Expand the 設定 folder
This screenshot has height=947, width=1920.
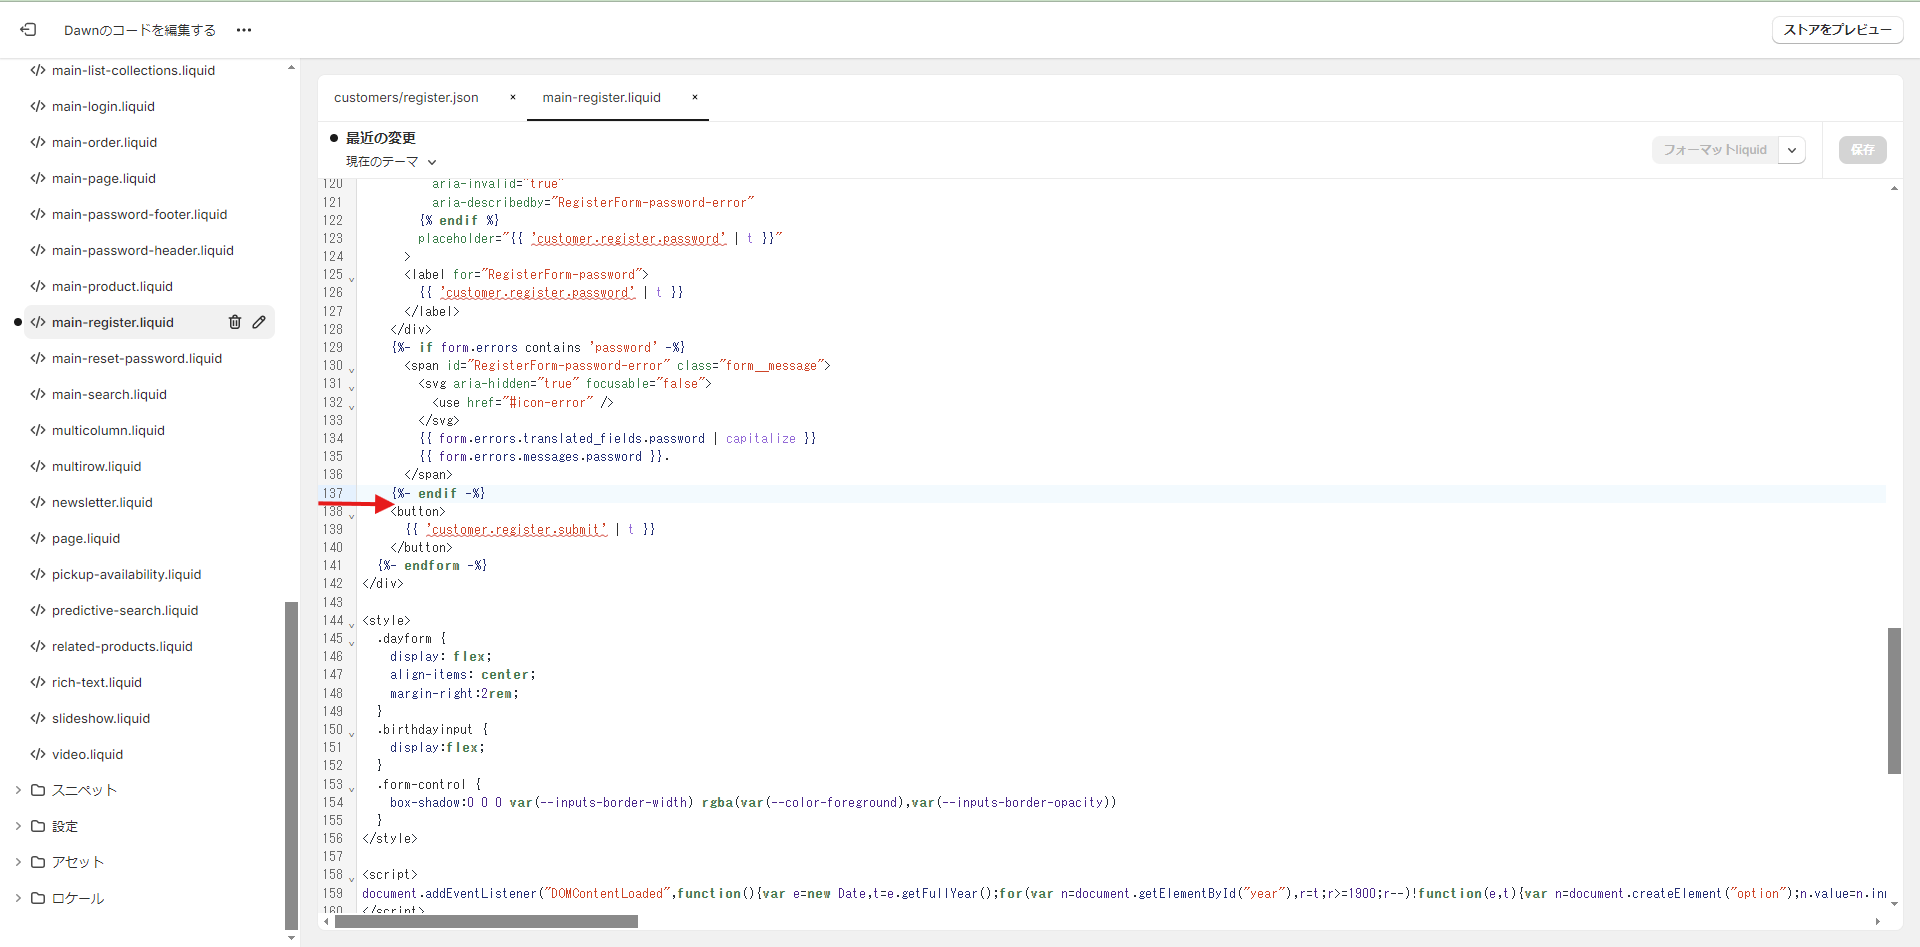click(x=18, y=826)
